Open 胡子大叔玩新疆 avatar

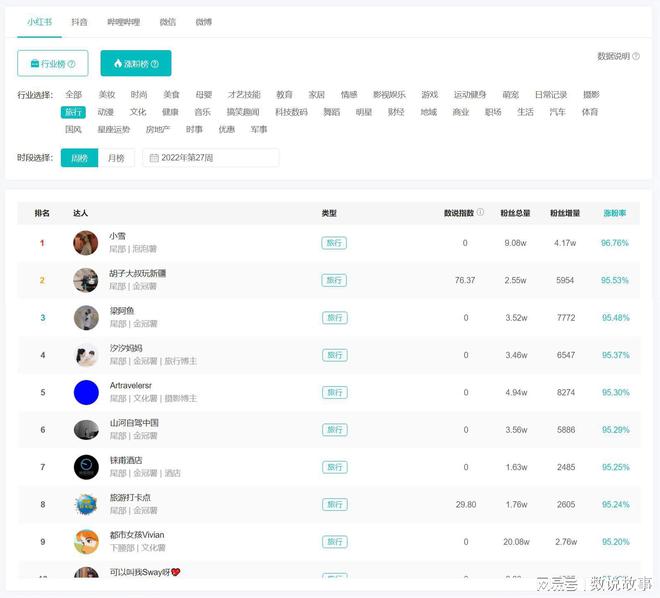coord(85,280)
